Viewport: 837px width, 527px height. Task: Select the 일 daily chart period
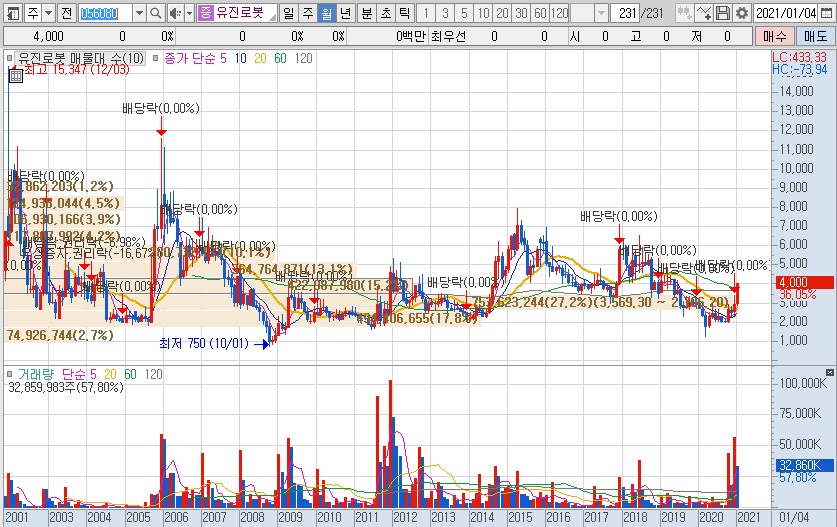pyautogui.click(x=289, y=13)
